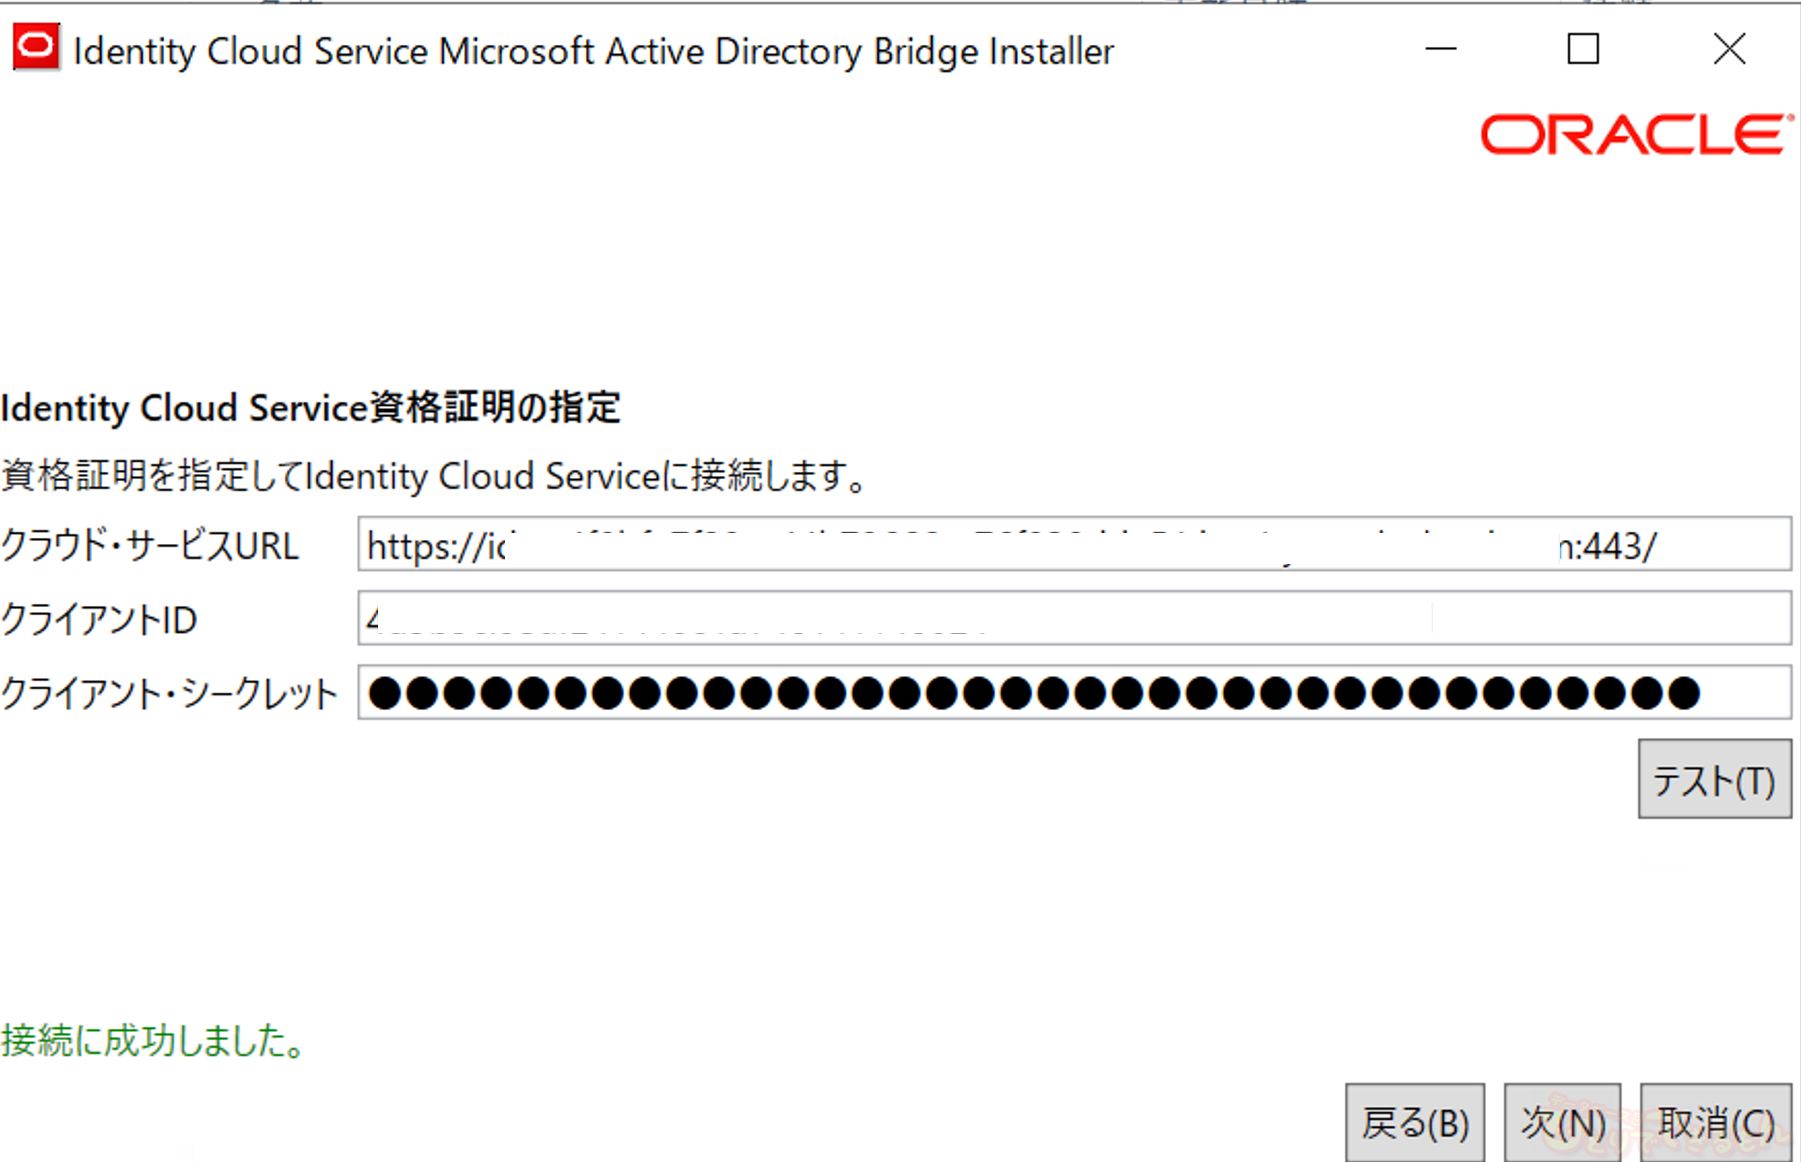1801x1162 pixels.
Task: Click the Oracle app icon in title bar
Action: 36,48
